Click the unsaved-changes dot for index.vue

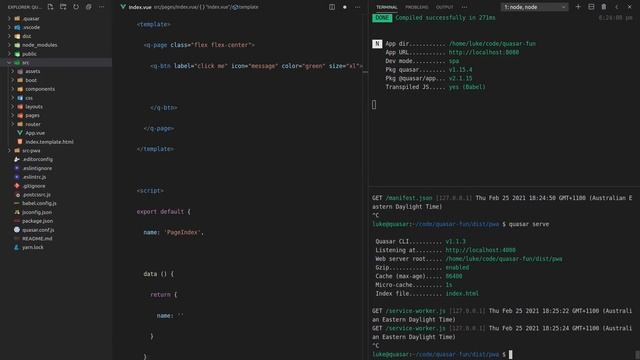(345, 7)
